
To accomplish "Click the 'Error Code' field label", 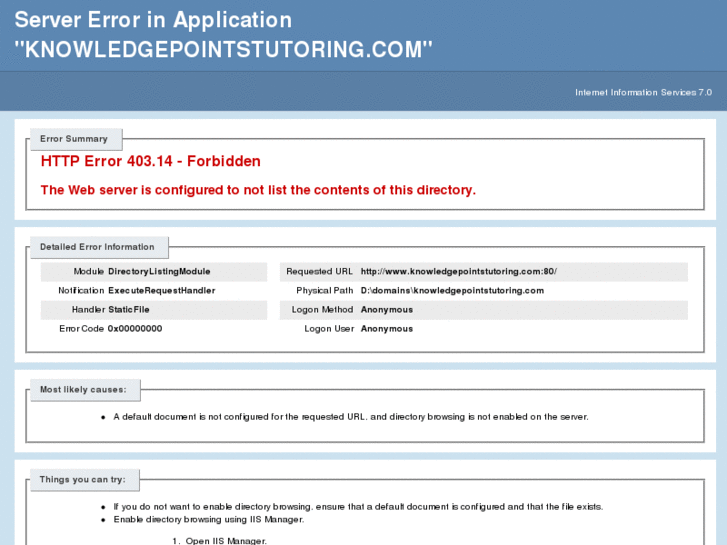I will coord(81,328).
